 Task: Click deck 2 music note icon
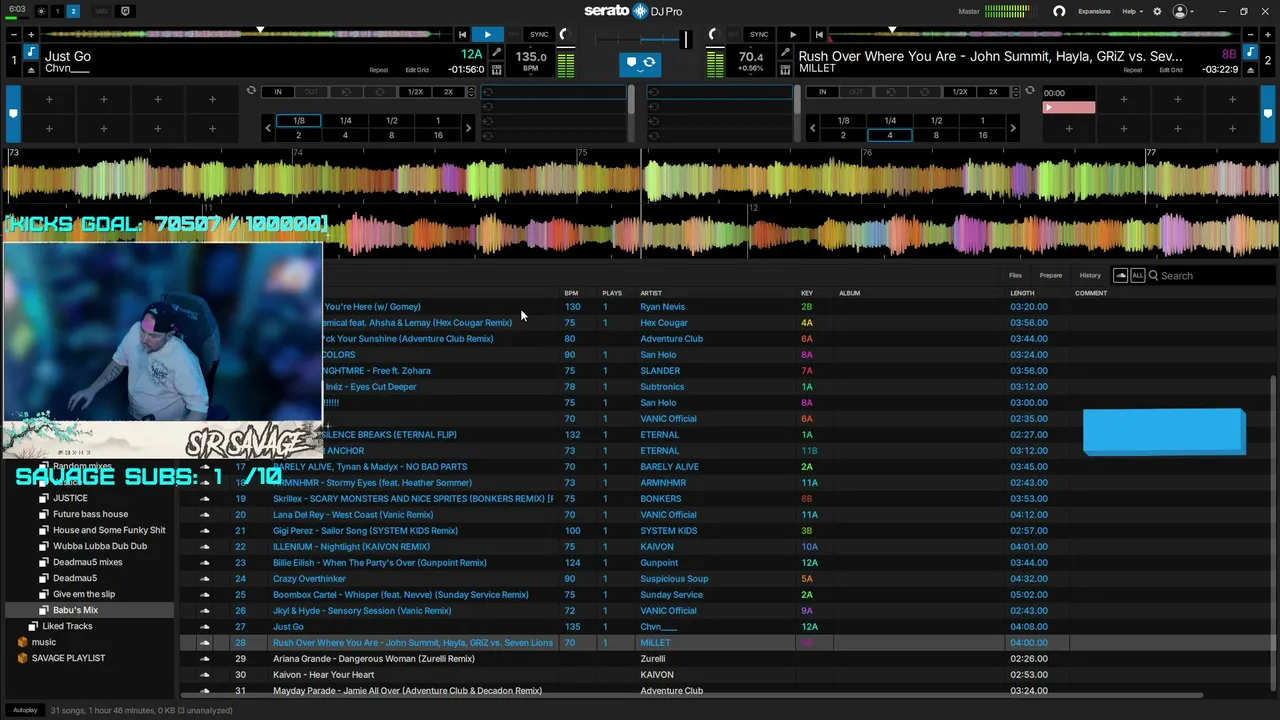pyautogui.click(x=1248, y=52)
